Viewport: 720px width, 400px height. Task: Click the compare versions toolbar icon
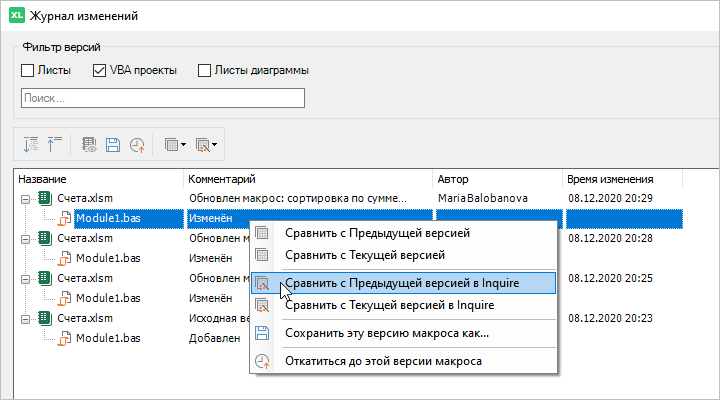171,145
